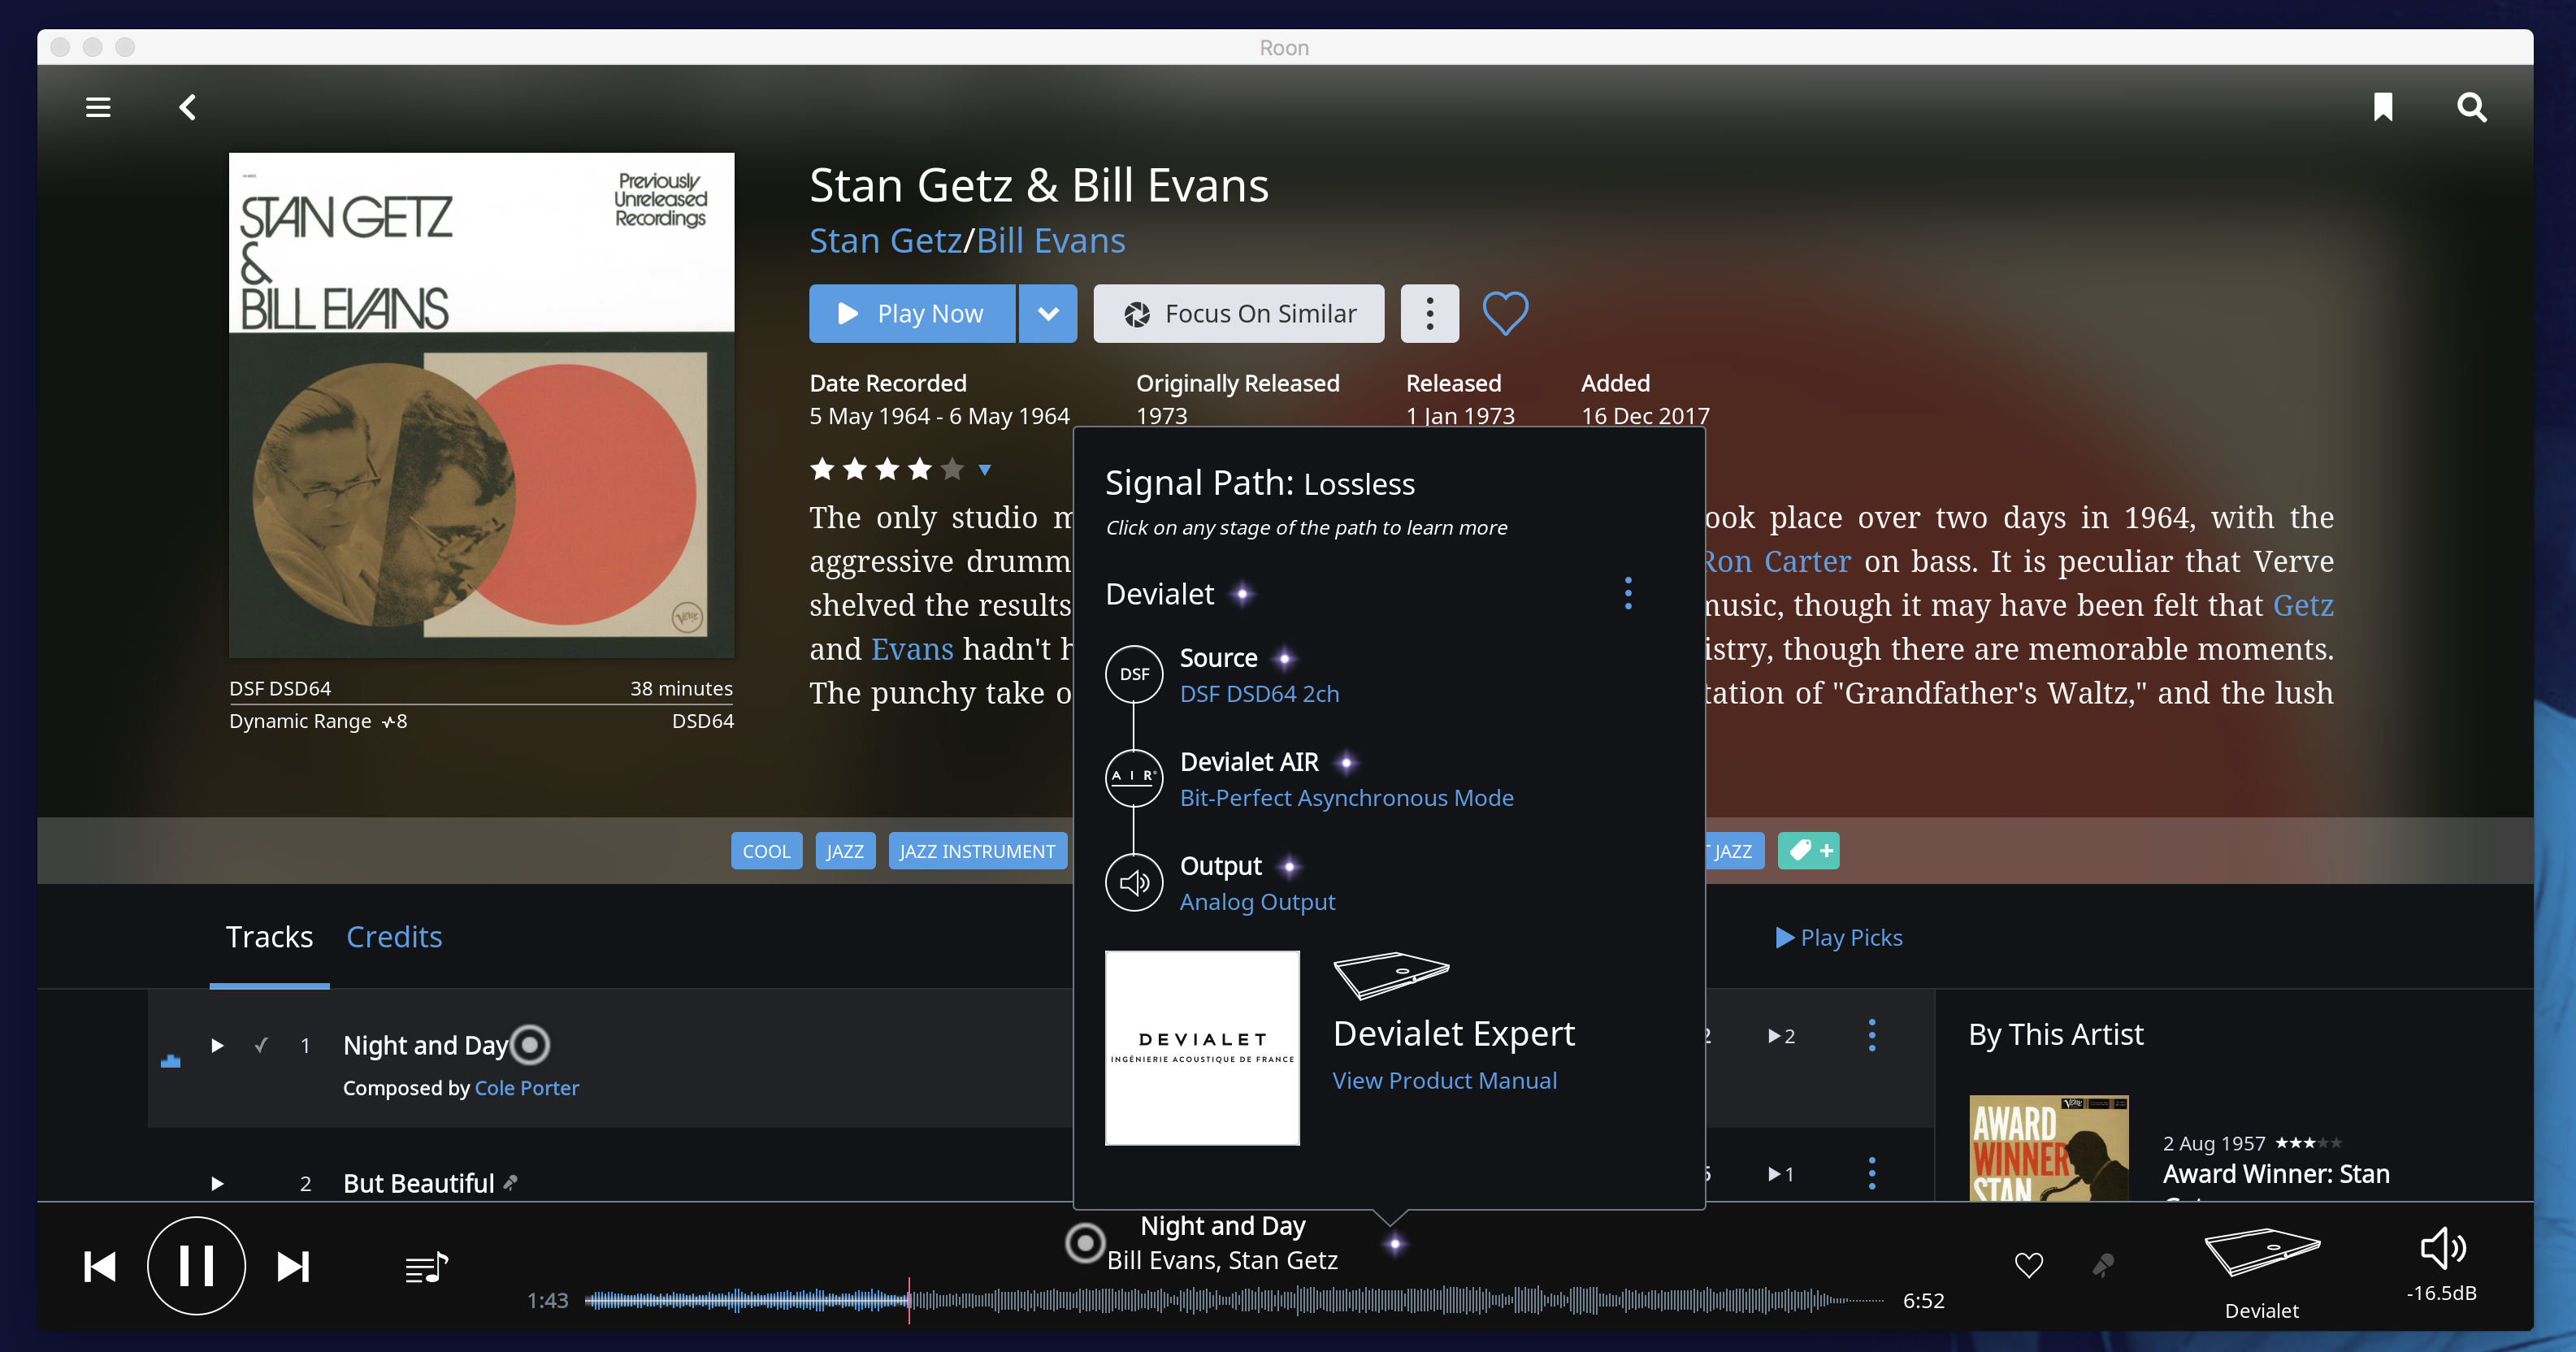Open the Cole Porter composer link
The height and width of the screenshot is (1352, 2576).
point(526,1088)
